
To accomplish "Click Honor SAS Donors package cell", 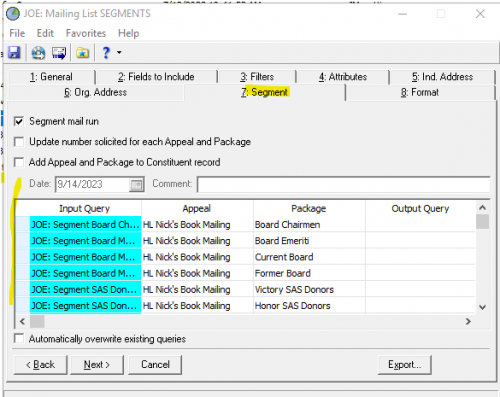I will (x=309, y=306).
